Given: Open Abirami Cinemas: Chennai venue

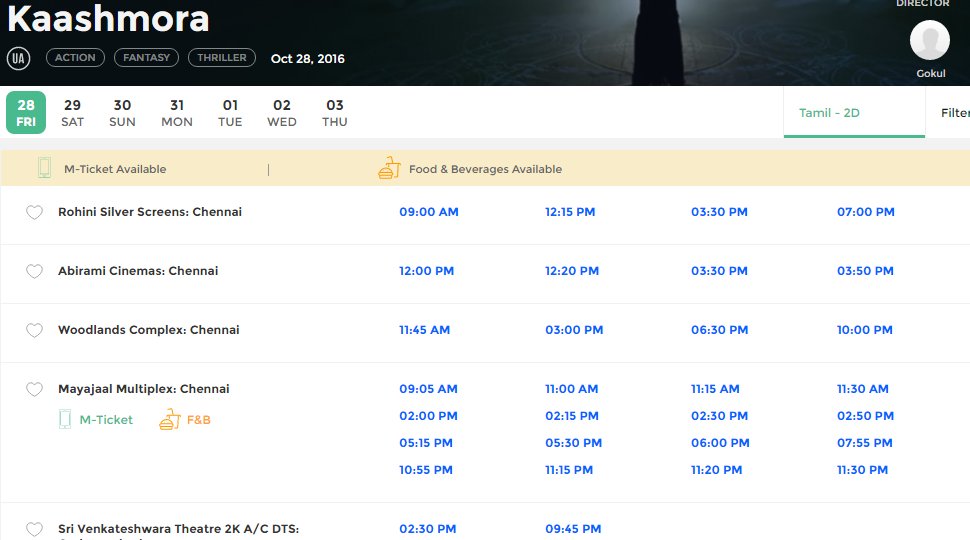Looking at the screenshot, I should [x=138, y=270].
